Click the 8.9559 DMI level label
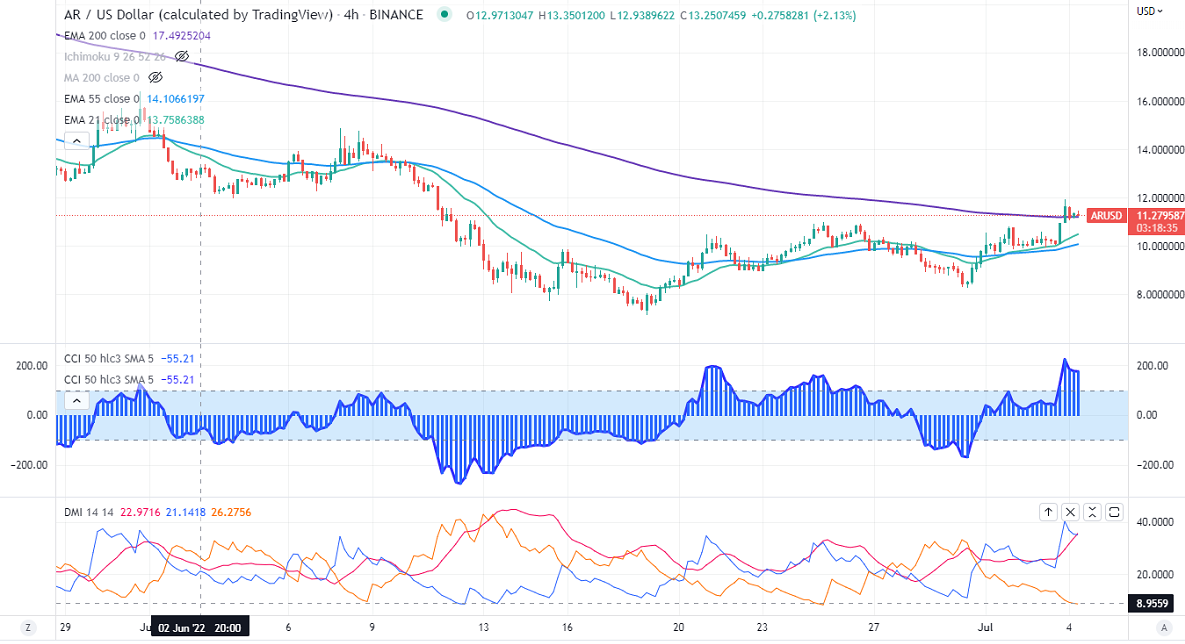This screenshot has height=644, width=1185. pos(1152,603)
